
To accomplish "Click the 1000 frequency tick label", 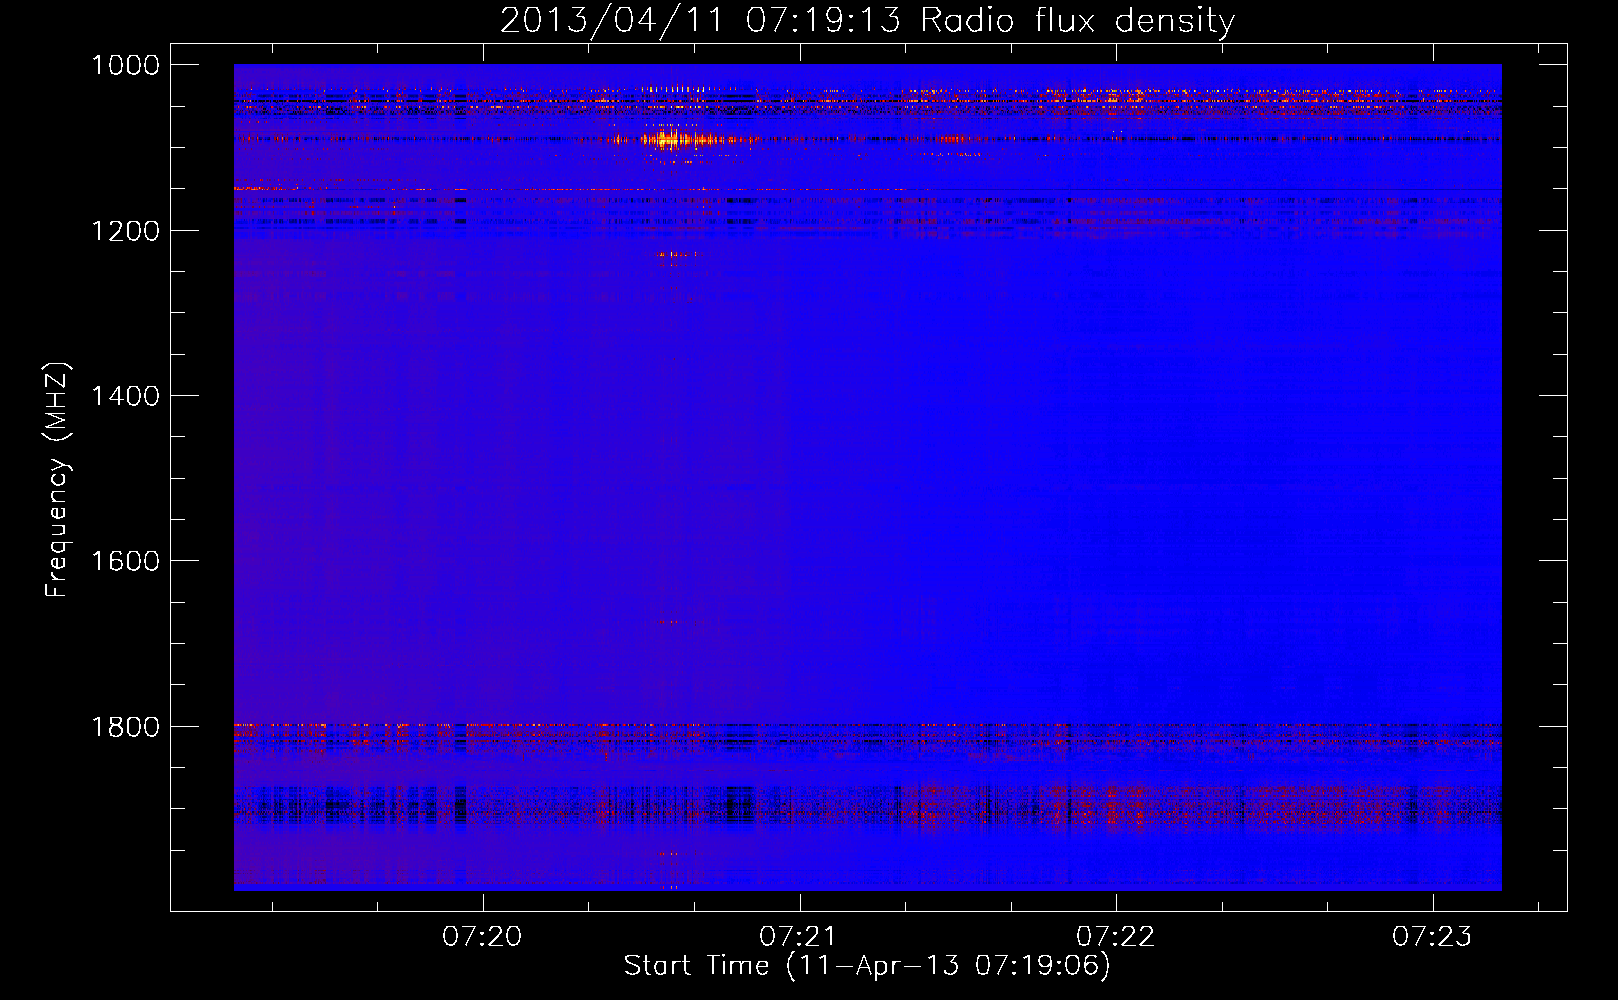I will click(x=125, y=65).
